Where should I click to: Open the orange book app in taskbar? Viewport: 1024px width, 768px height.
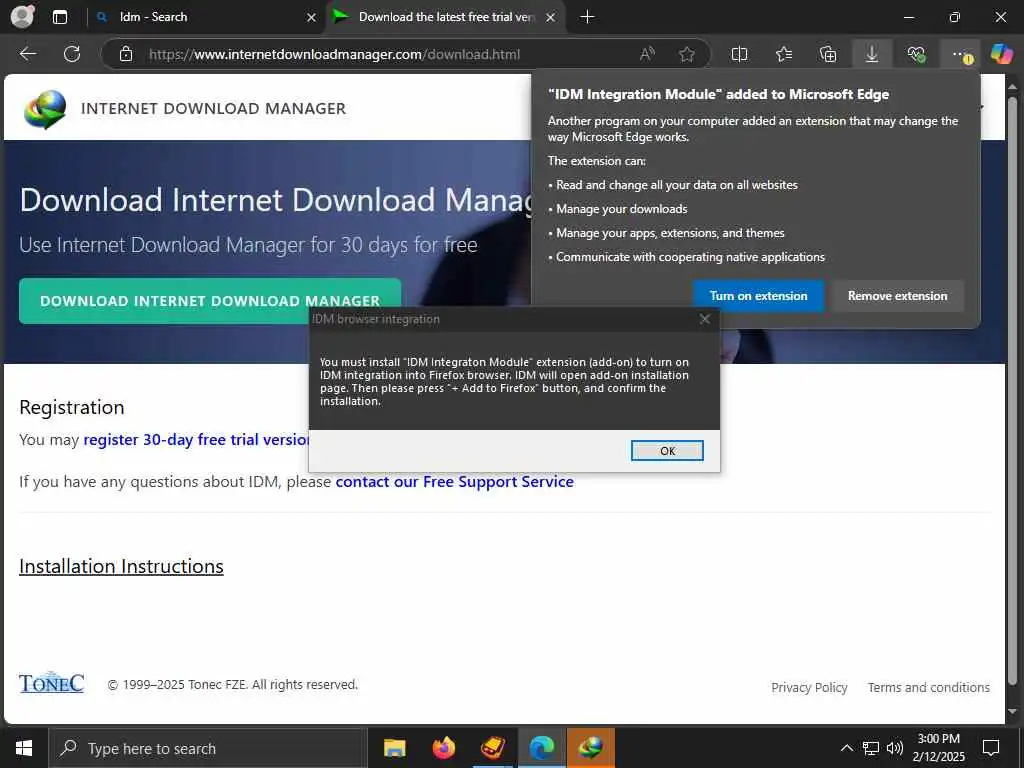[493, 748]
